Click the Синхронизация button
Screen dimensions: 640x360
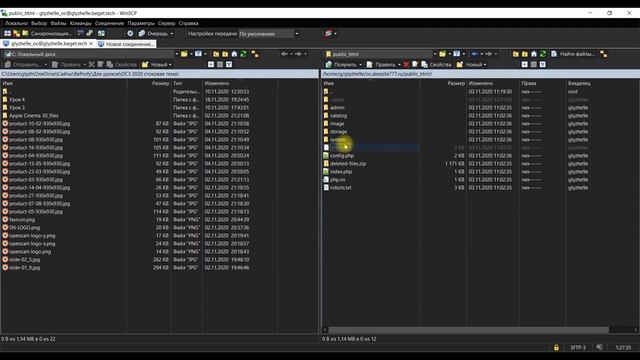coord(47,33)
